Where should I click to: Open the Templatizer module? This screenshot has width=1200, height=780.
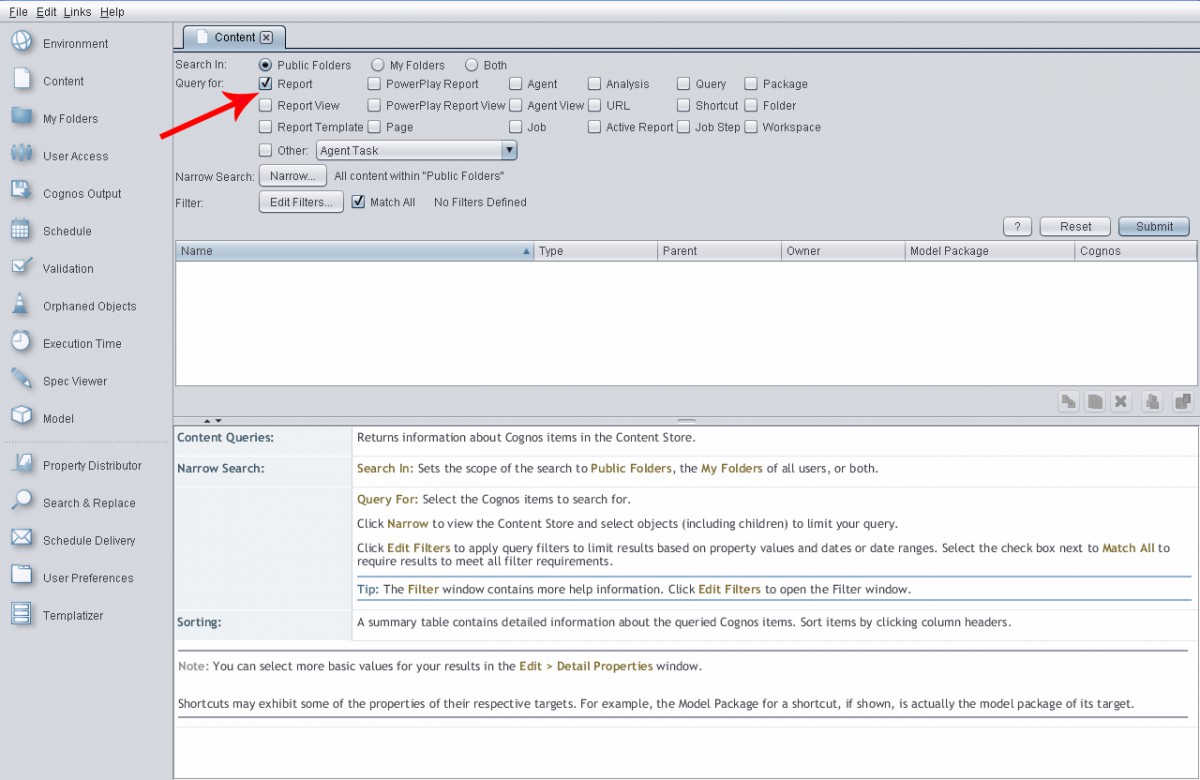click(58, 615)
